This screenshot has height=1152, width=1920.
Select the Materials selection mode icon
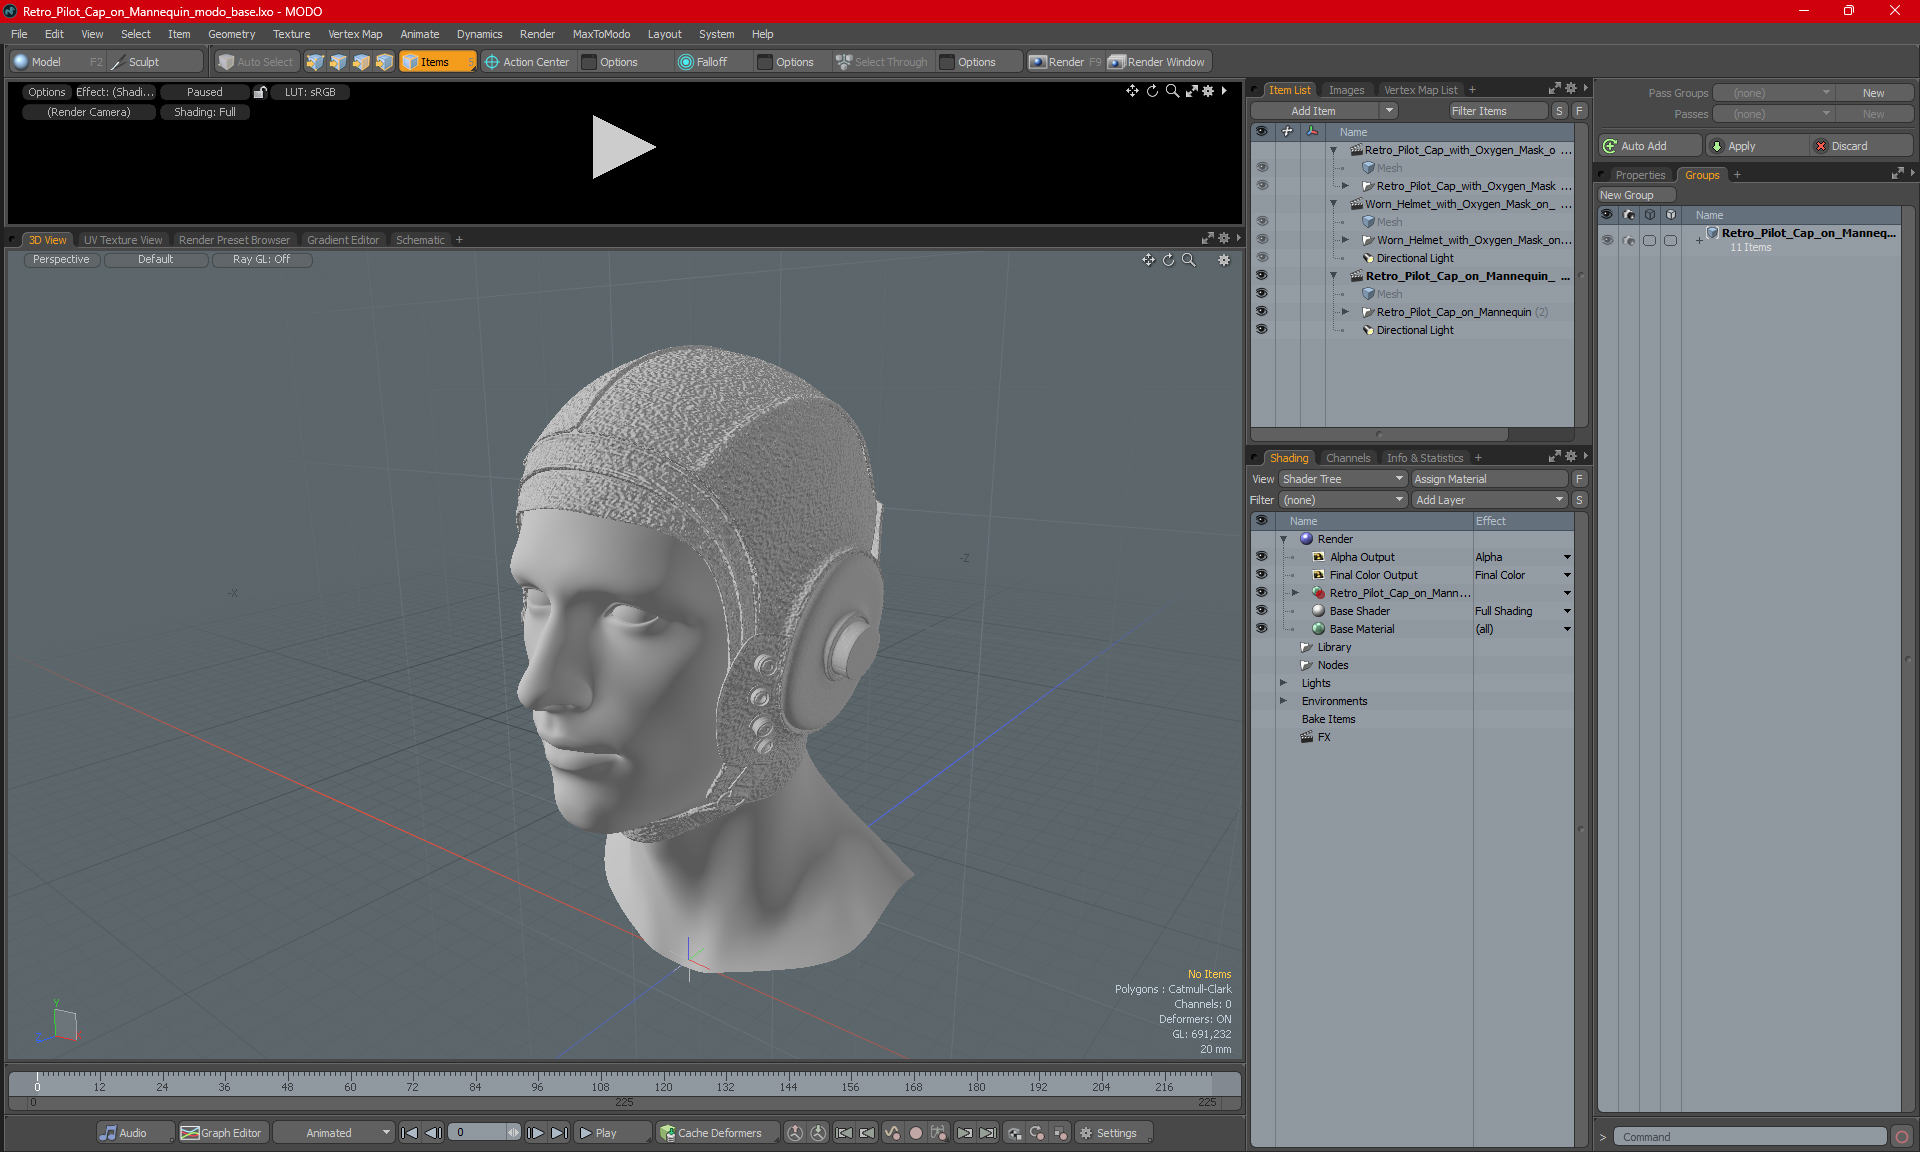click(384, 62)
